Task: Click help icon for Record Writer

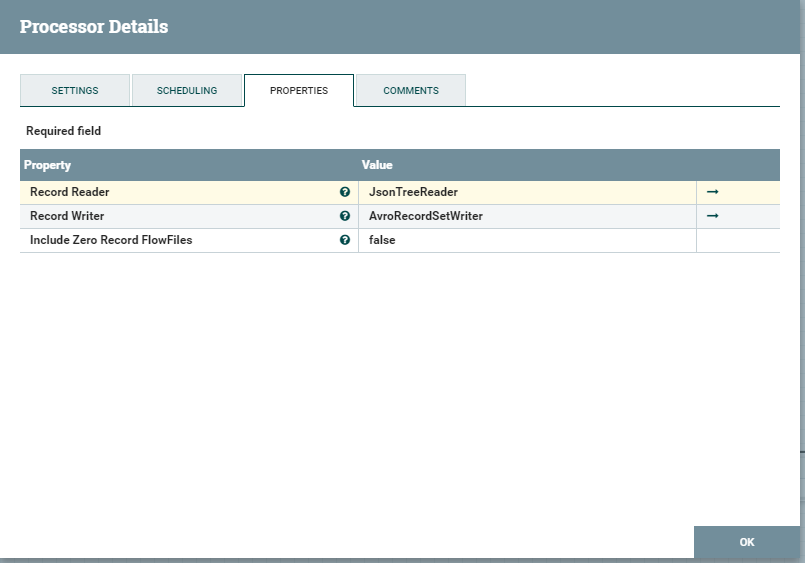Action: (345, 216)
